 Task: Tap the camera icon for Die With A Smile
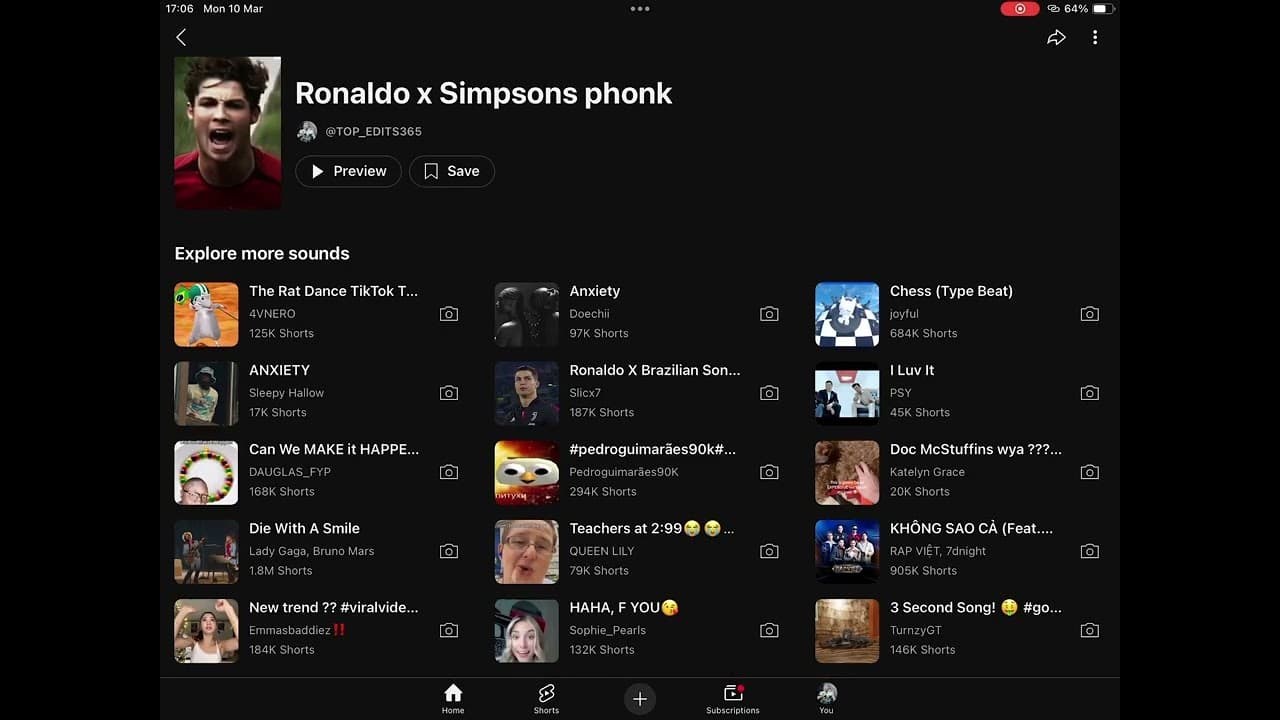(449, 551)
